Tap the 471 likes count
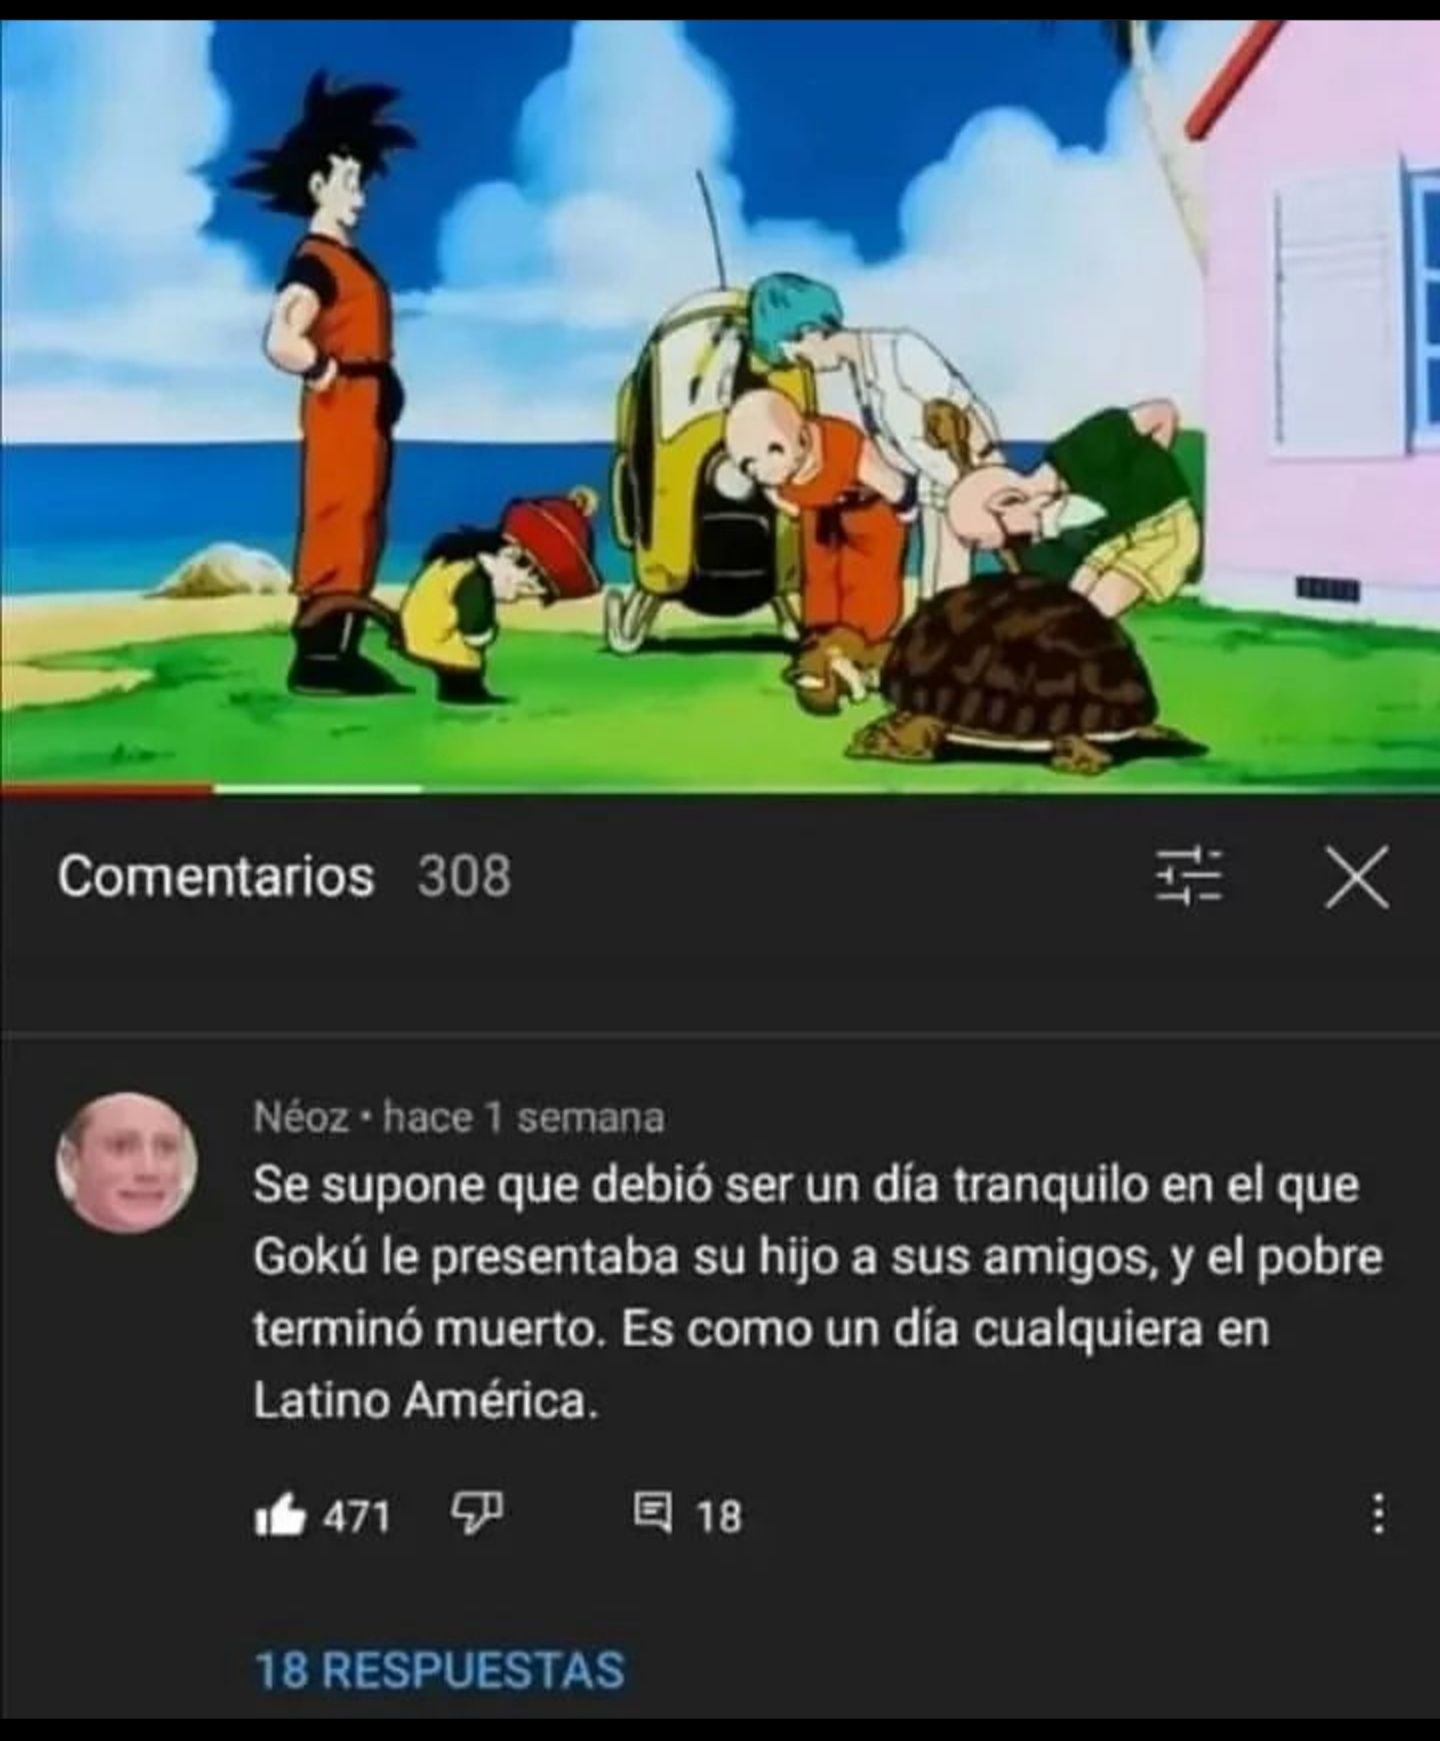Image resolution: width=1440 pixels, height=1741 pixels. (x=356, y=1517)
